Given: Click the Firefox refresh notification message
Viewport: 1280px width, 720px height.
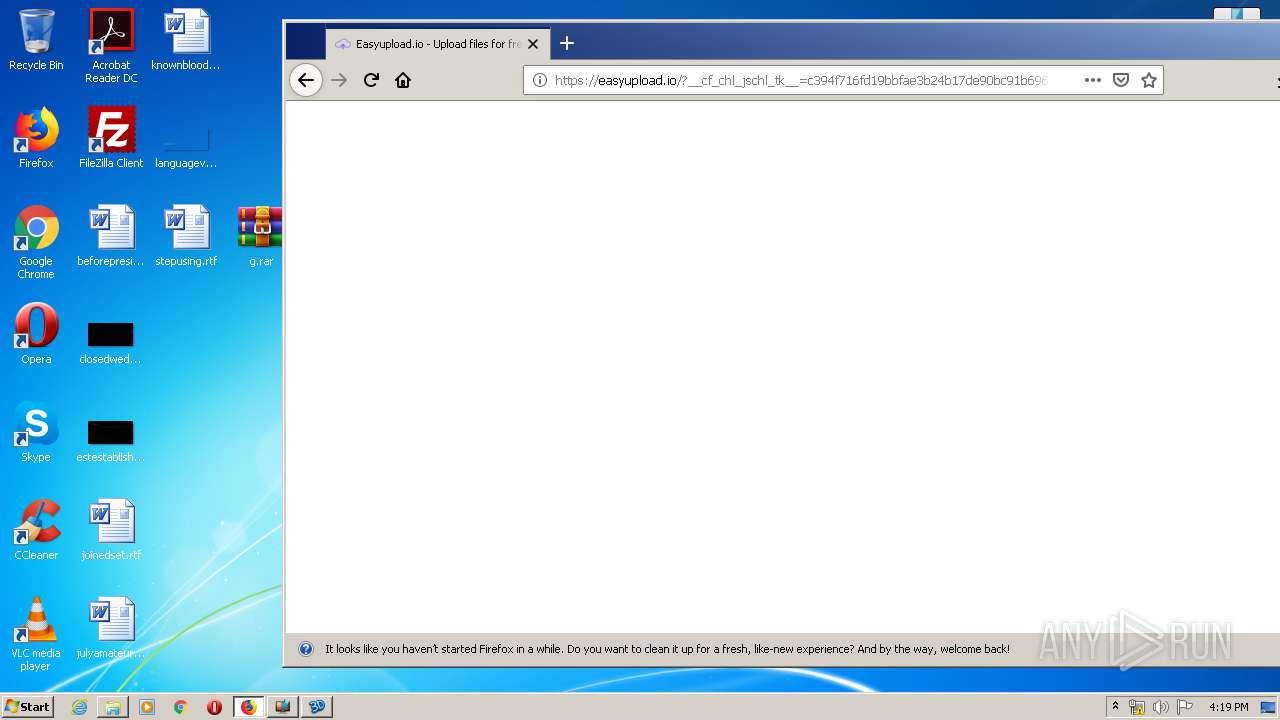Looking at the screenshot, I should pyautogui.click(x=667, y=649).
